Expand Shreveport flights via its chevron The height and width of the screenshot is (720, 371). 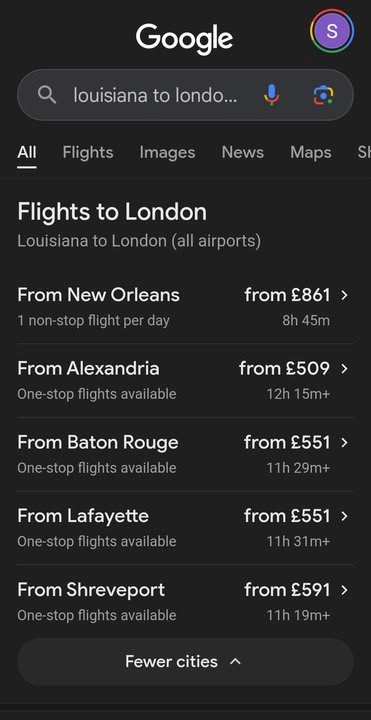pyautogui.click(x=345, y=590)
